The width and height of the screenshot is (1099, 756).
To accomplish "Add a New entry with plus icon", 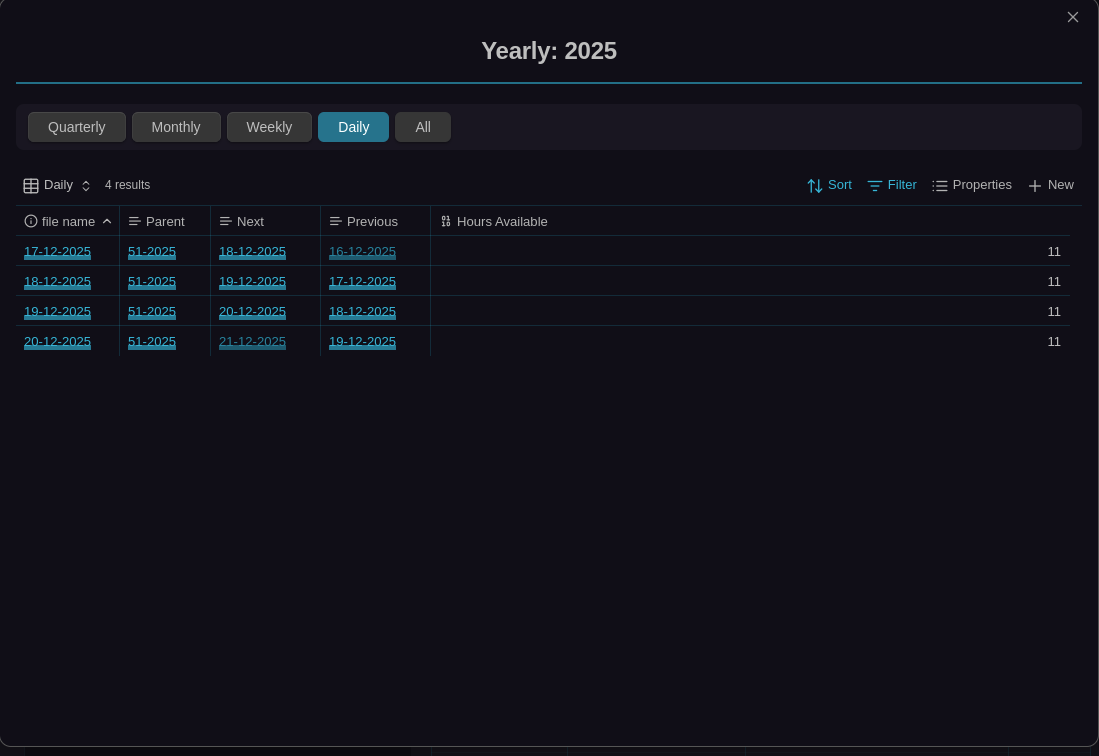I will pyautogui.click(x=1050, y=185).
